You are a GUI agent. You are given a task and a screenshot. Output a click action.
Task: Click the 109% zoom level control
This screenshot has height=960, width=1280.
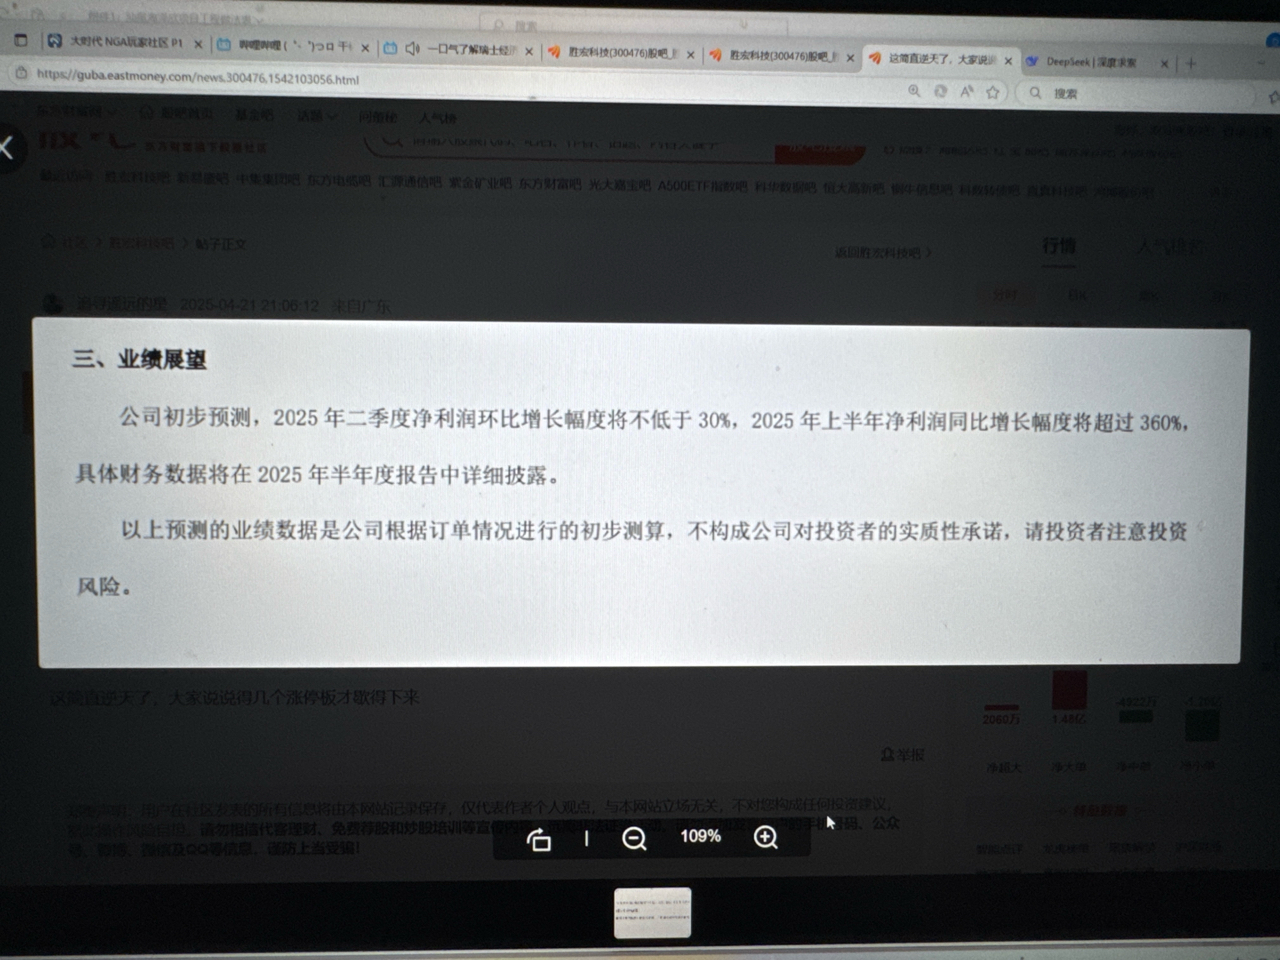(700, 838)
